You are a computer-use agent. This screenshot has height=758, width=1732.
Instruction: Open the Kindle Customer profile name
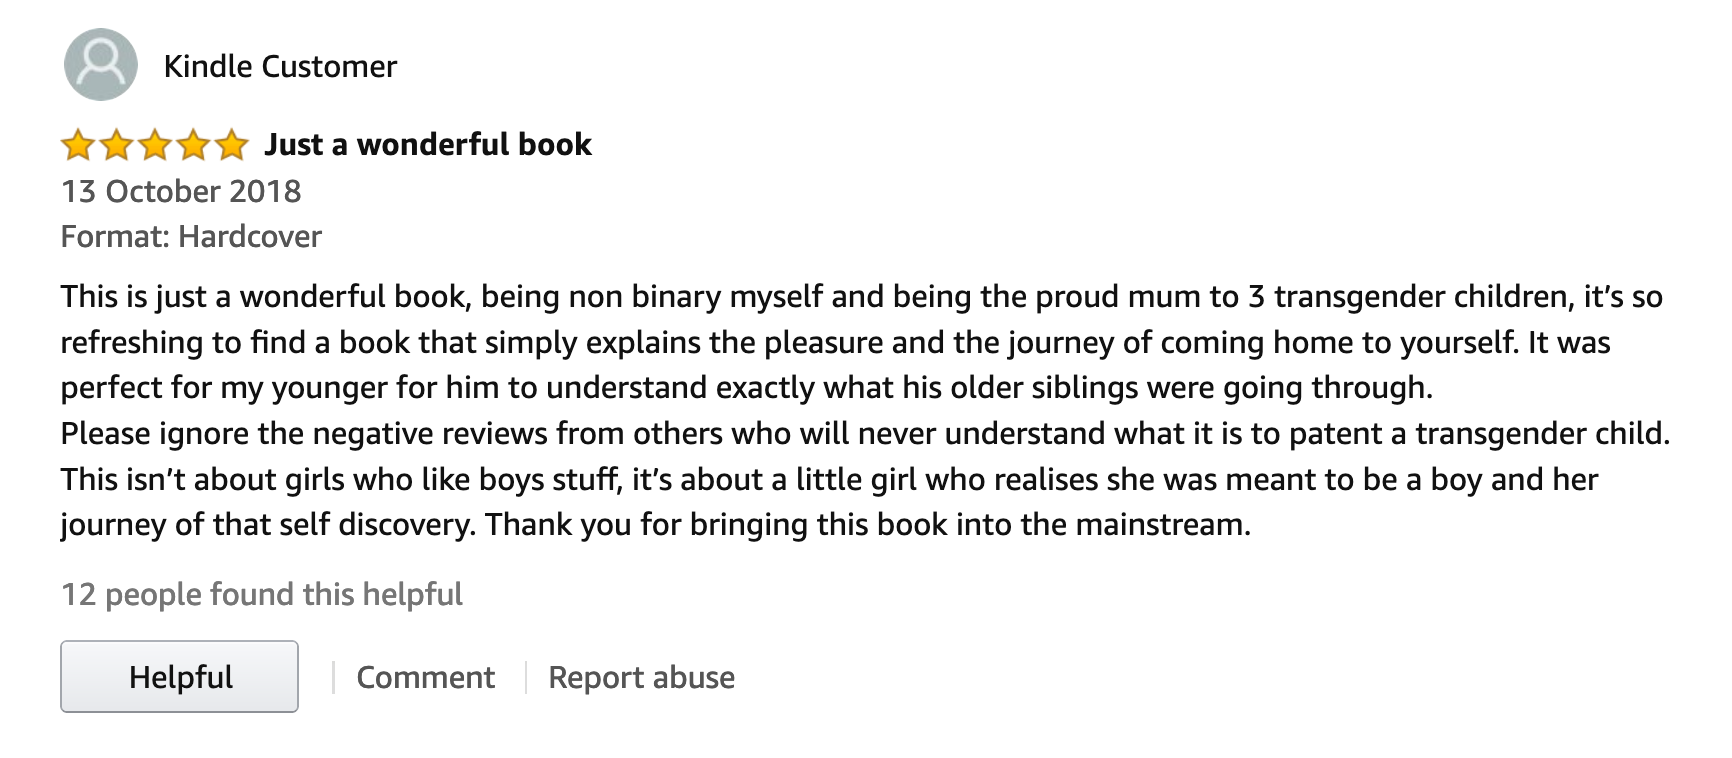pyautogui.click(x=280, y=66)
